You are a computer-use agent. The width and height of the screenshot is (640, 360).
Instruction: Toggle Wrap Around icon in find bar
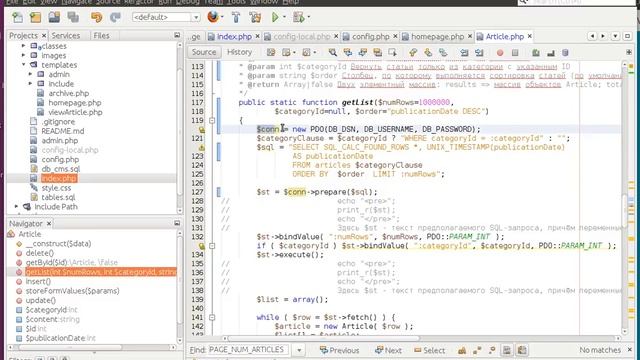(522, 350)
